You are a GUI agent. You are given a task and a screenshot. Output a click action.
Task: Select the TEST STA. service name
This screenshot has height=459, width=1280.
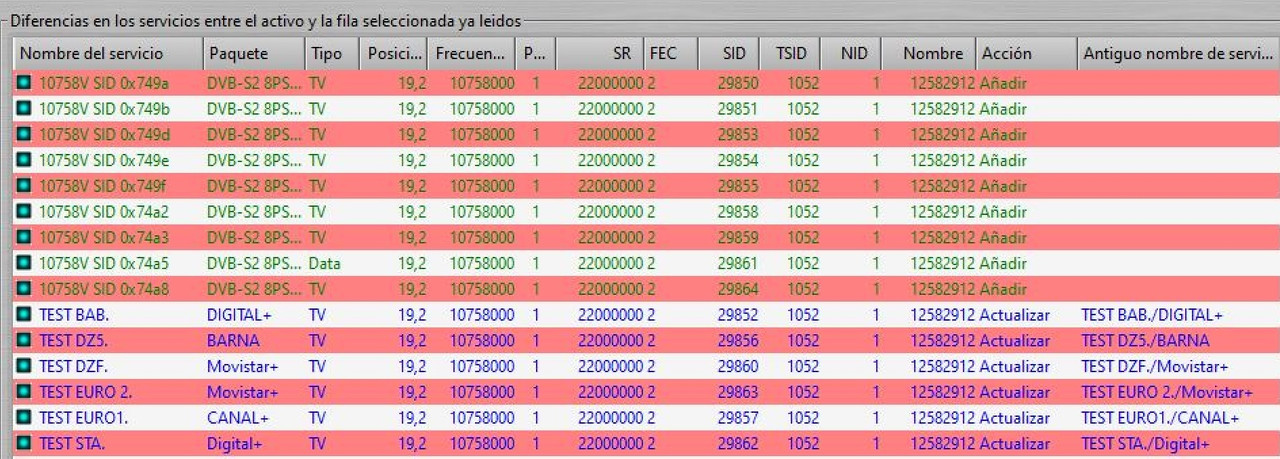tap(72, 444)
